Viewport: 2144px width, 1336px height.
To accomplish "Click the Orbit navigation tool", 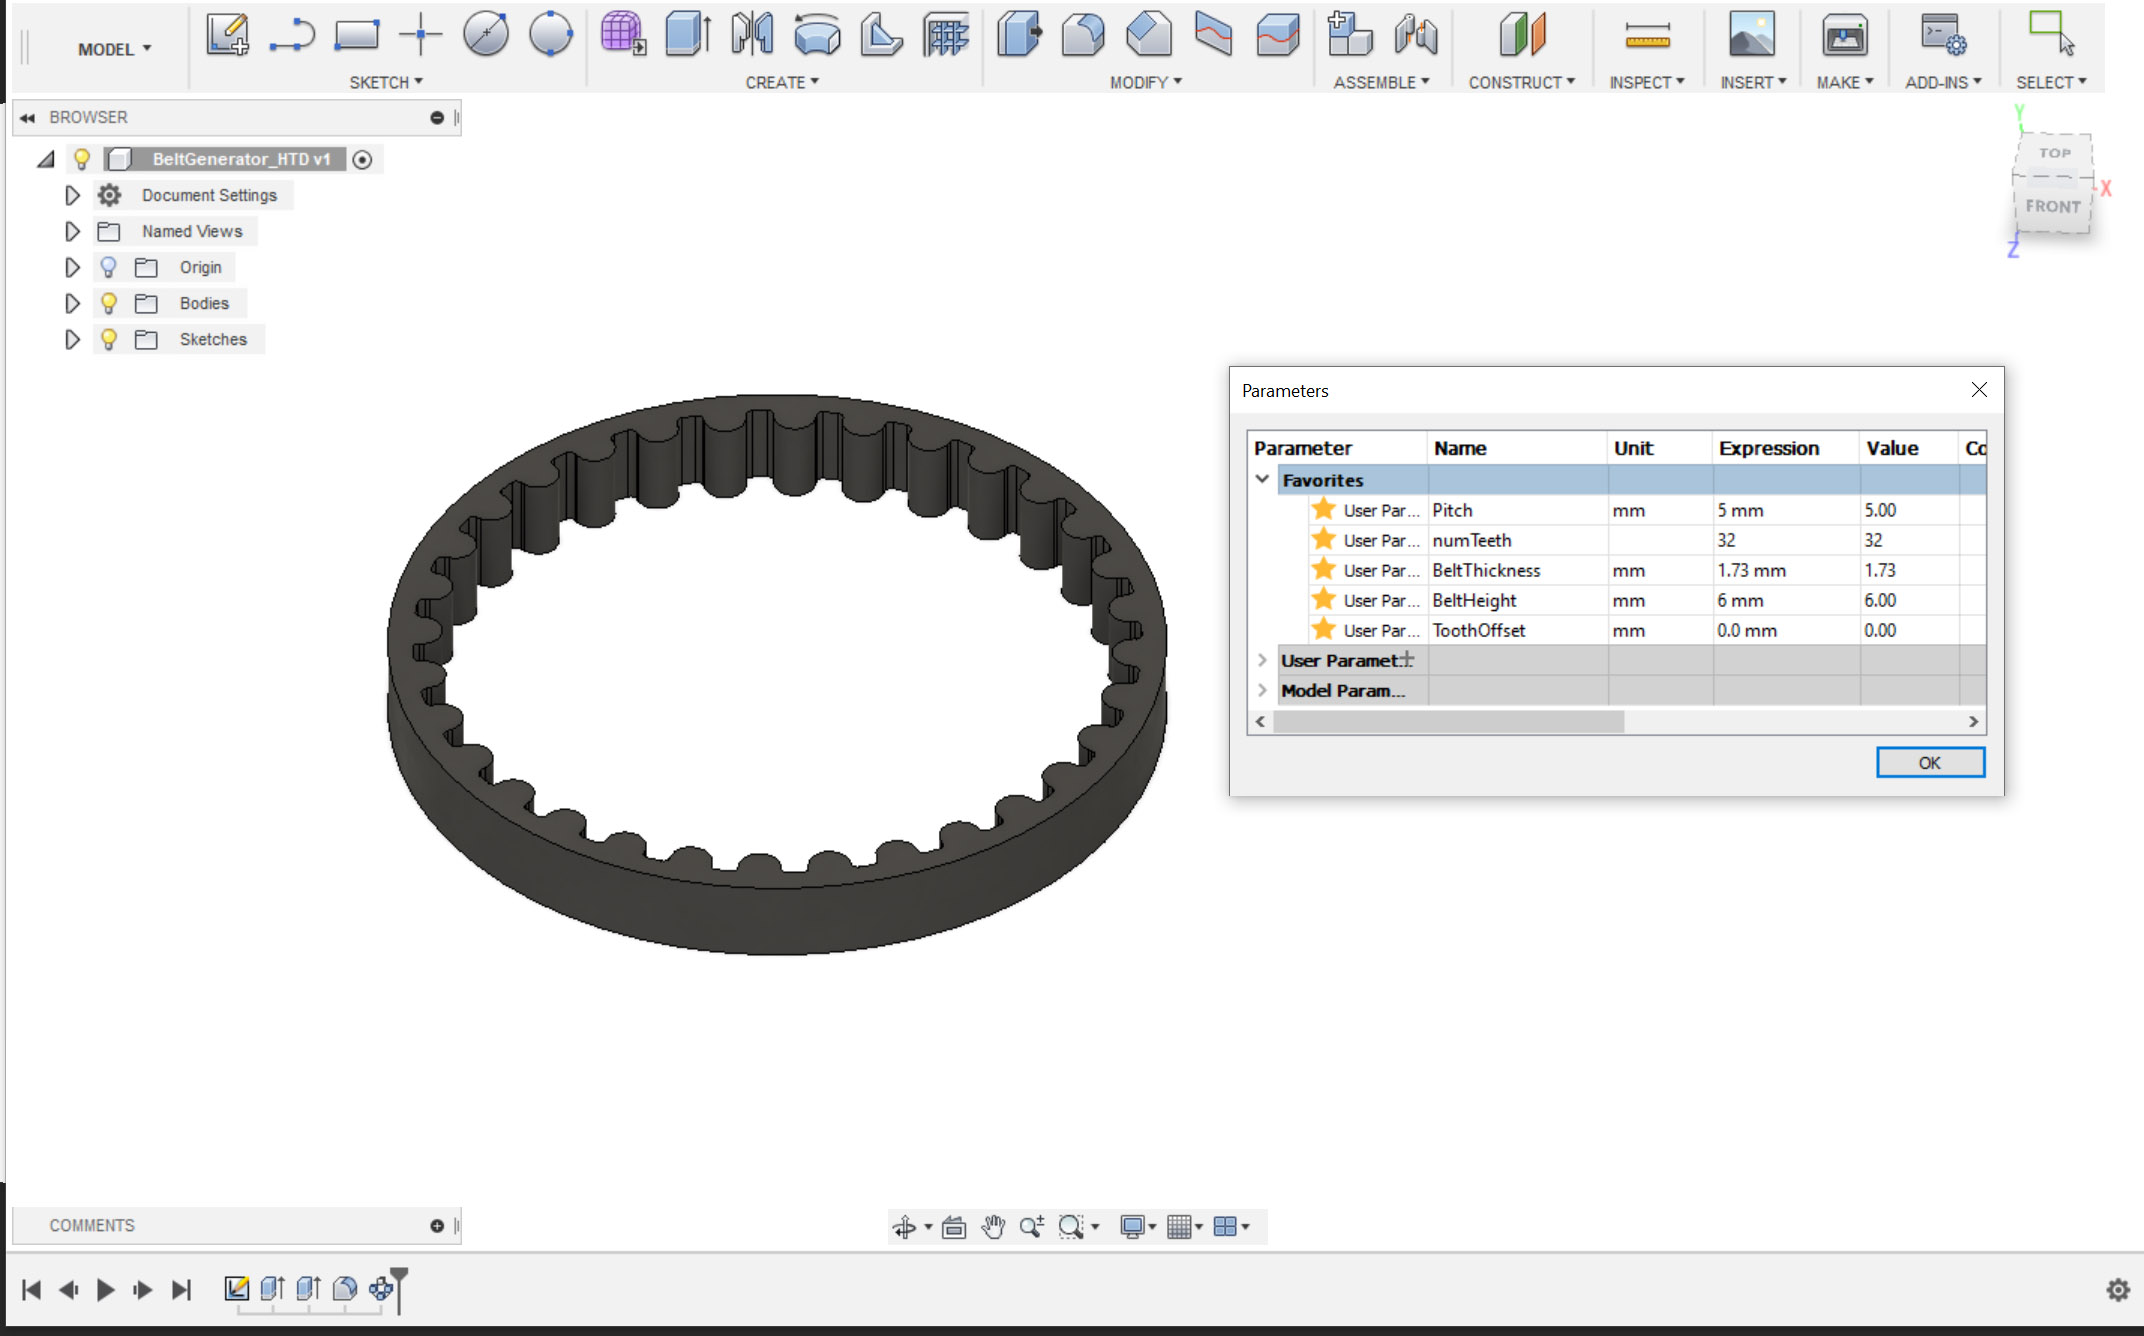I will coord(904,1227).
